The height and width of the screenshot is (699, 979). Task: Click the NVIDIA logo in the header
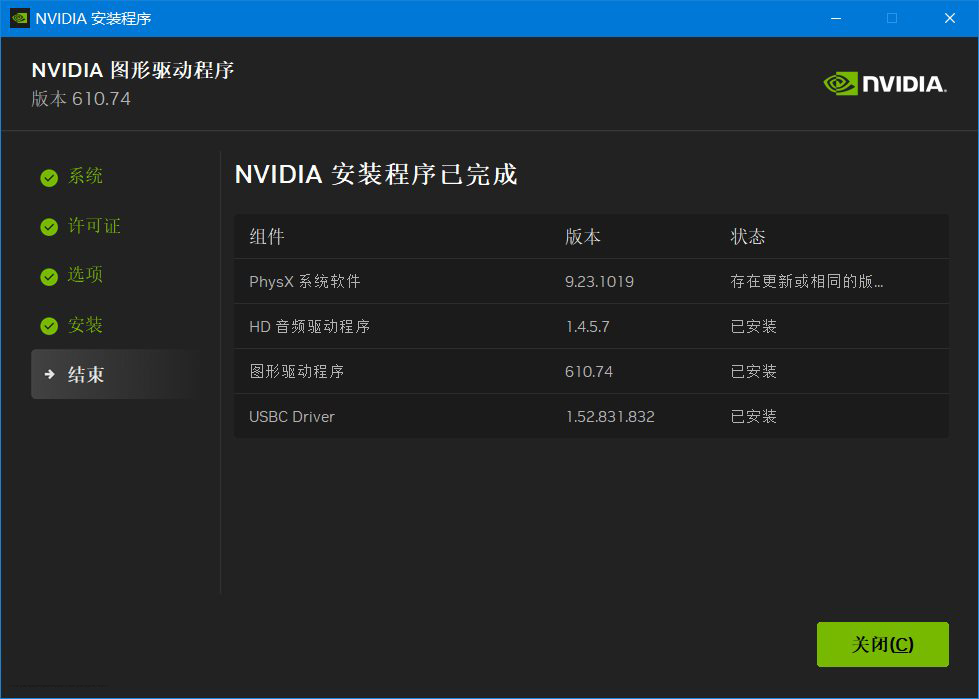[885, 84]
